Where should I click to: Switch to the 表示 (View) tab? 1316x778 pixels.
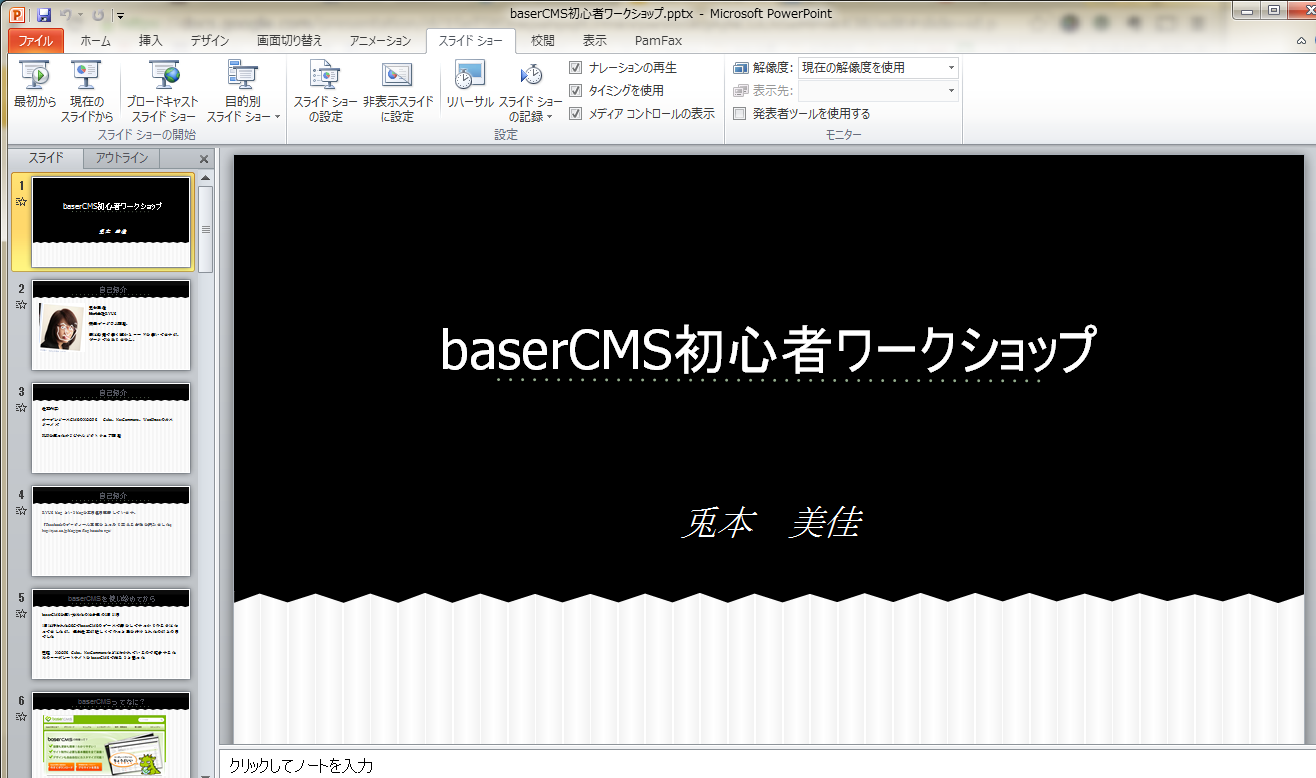tap(595, 41)
